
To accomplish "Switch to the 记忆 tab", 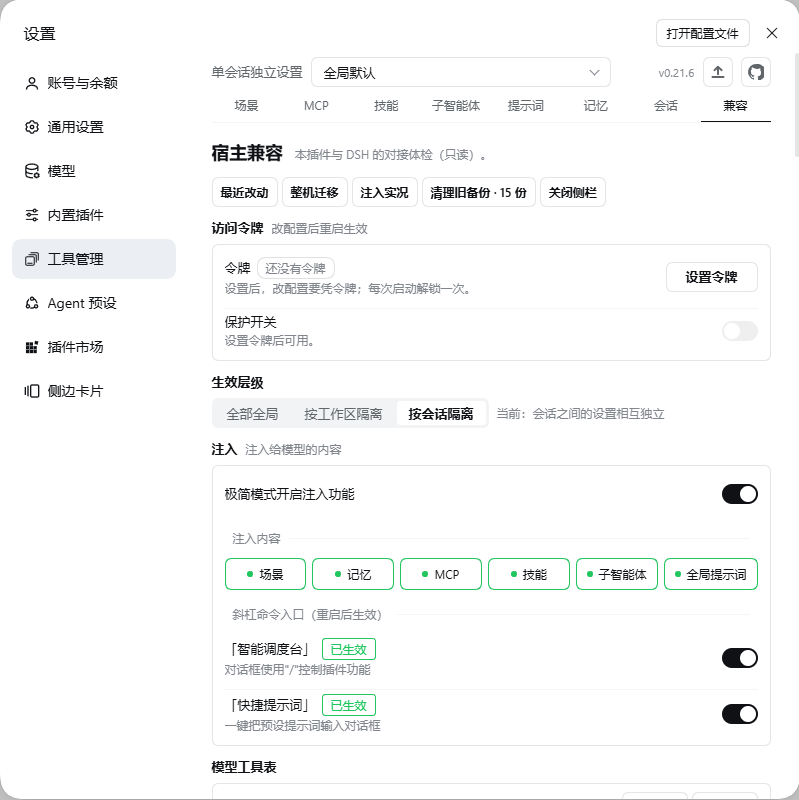I will point(596,106).
